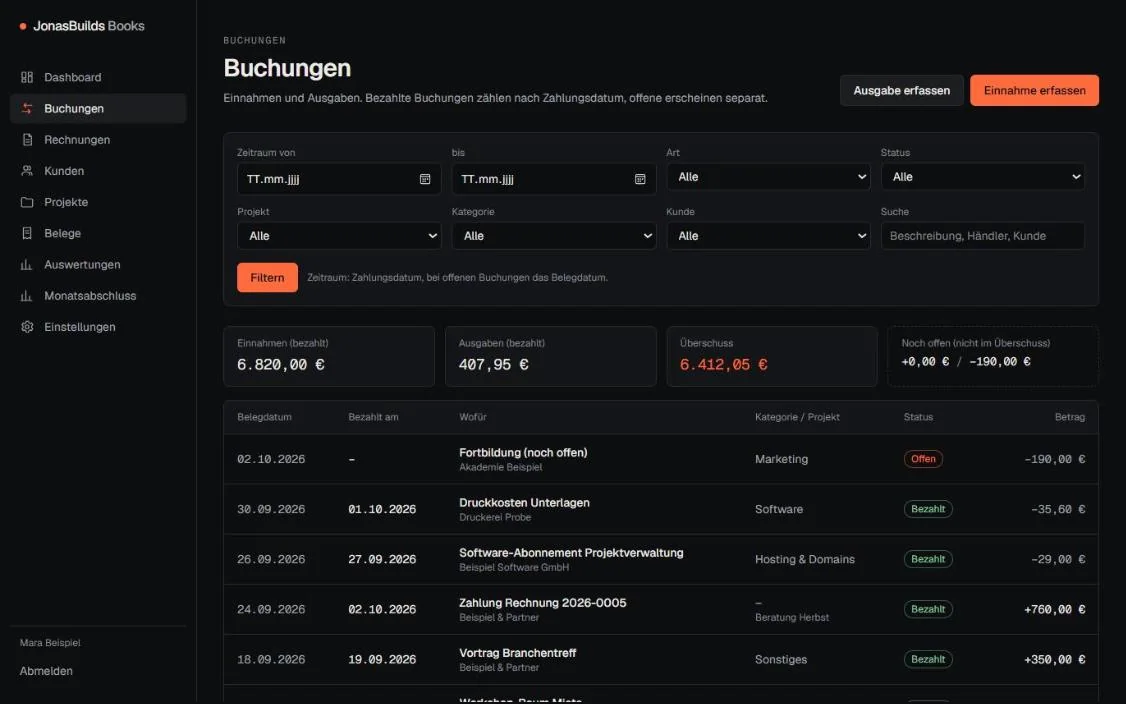Click the Monatsabschluss chart icon
The image size is (1126, 704).
click(x=27, y=296)
